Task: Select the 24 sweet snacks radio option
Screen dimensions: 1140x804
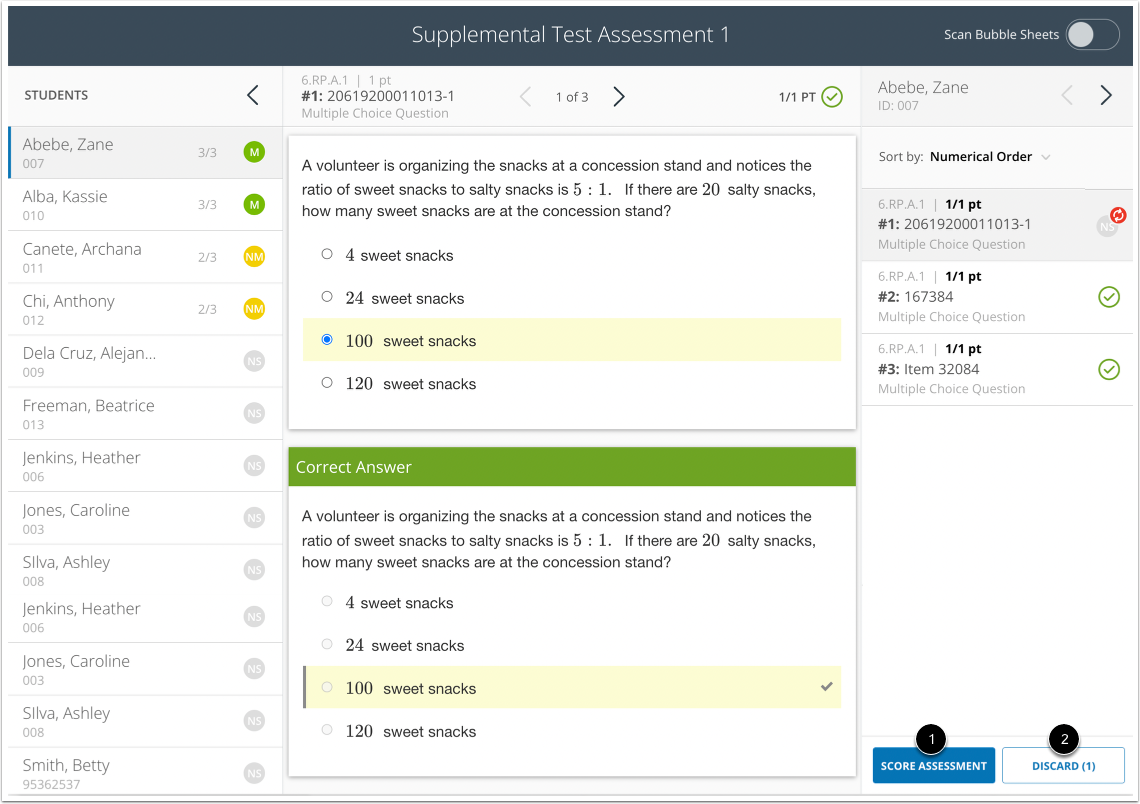Action: 327,297
